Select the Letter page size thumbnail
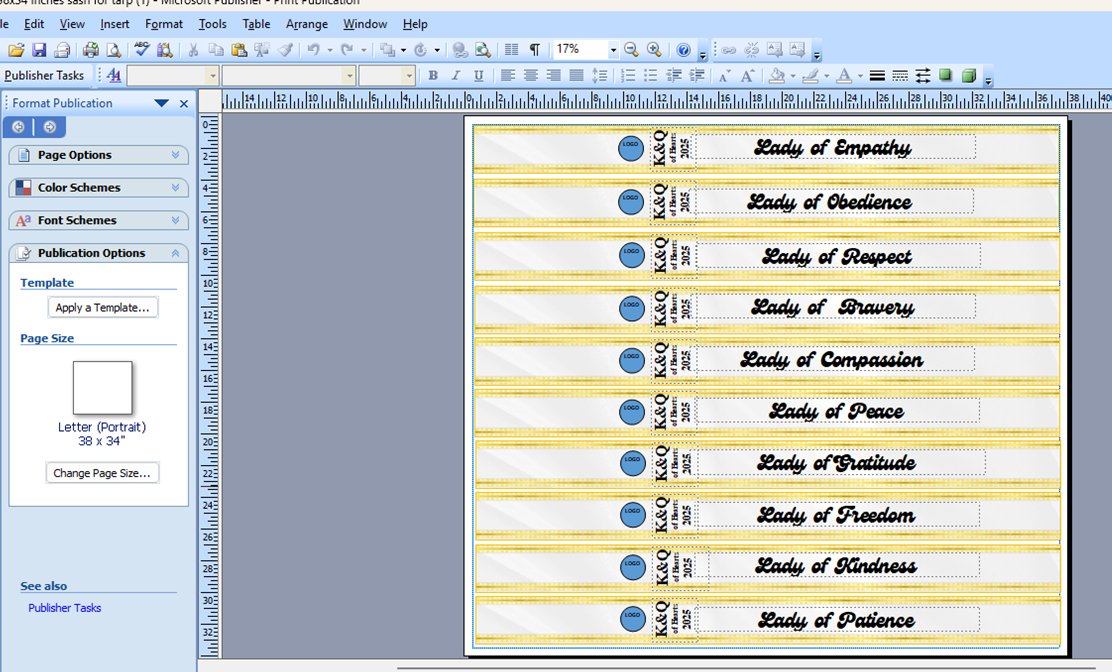This screenshot has height=672, width=1112. click(102, 388)
